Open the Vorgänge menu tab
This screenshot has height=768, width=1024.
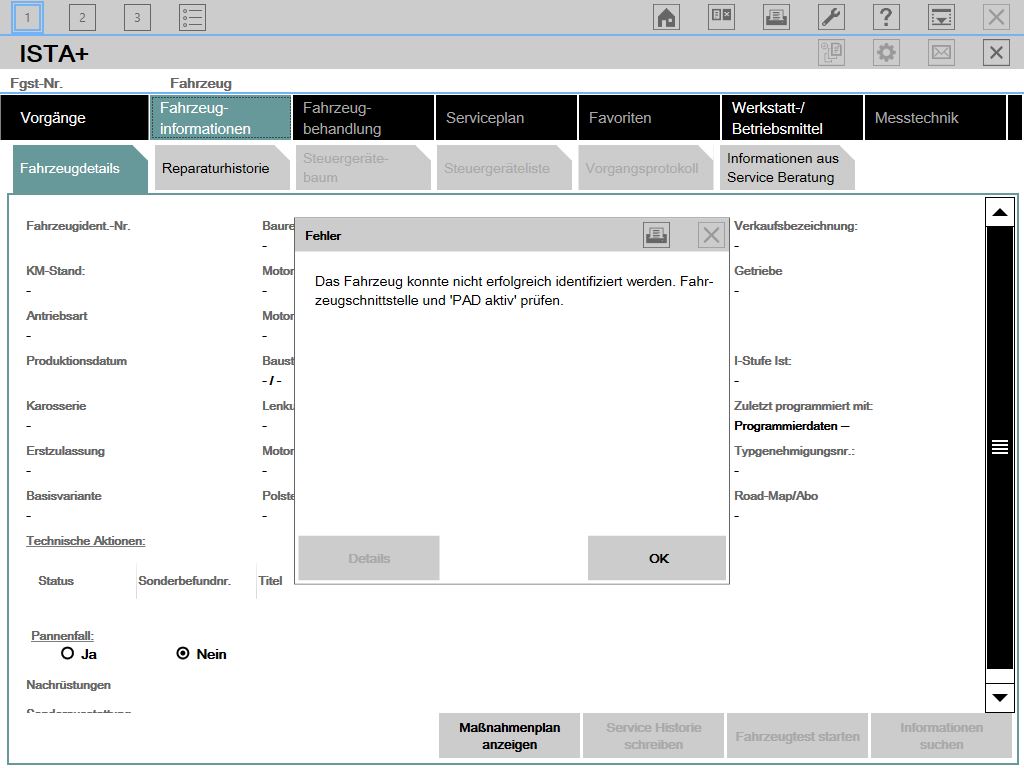(74, 118)
